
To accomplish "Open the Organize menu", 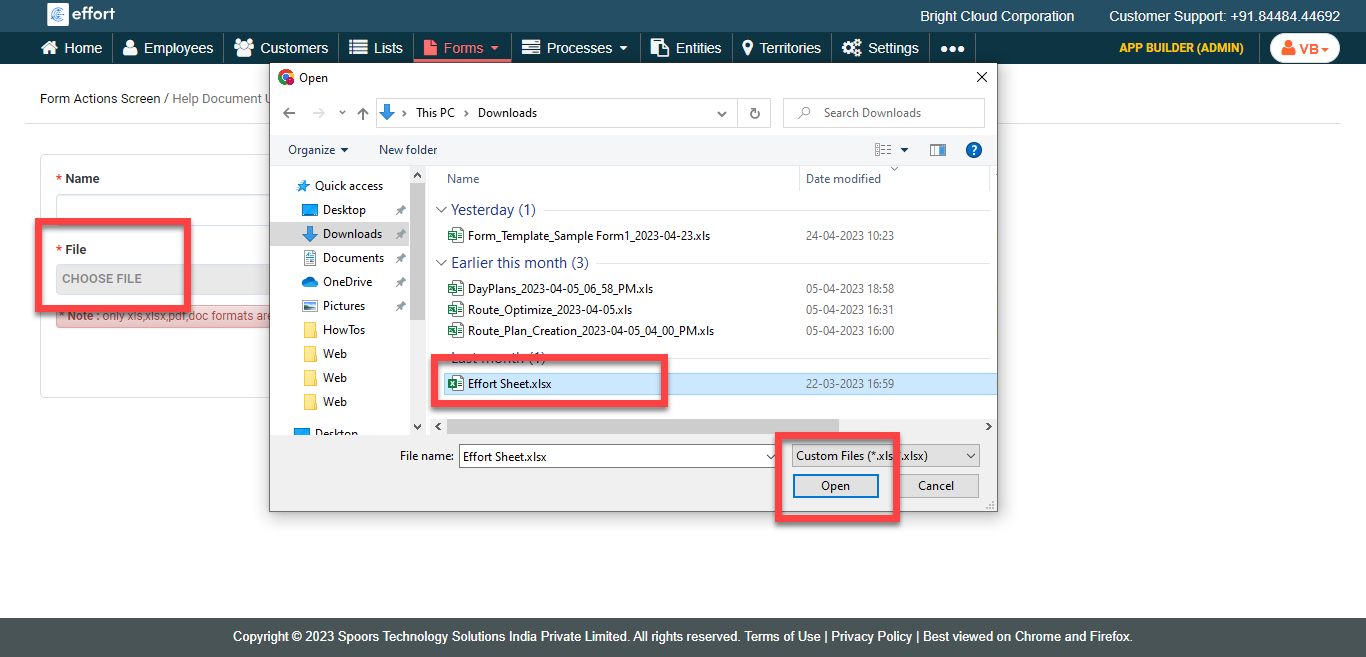I will tap(318, 150).
